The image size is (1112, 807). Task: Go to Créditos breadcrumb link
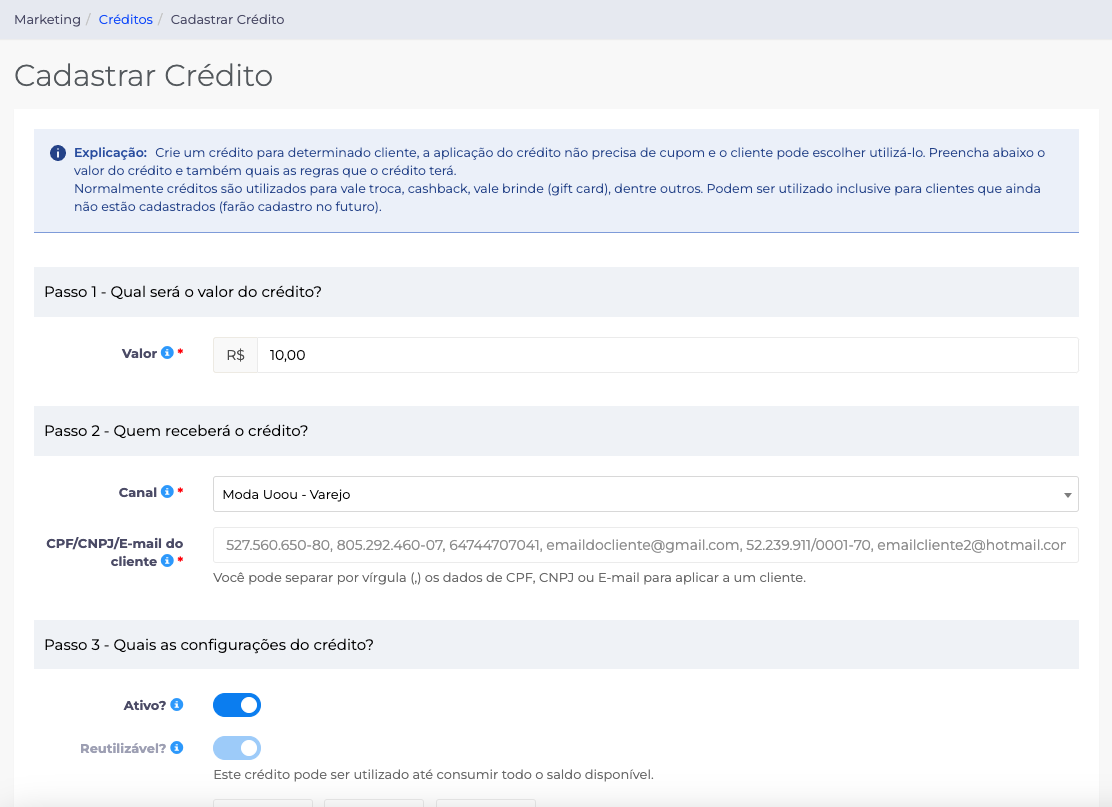[x=126, y=20]
